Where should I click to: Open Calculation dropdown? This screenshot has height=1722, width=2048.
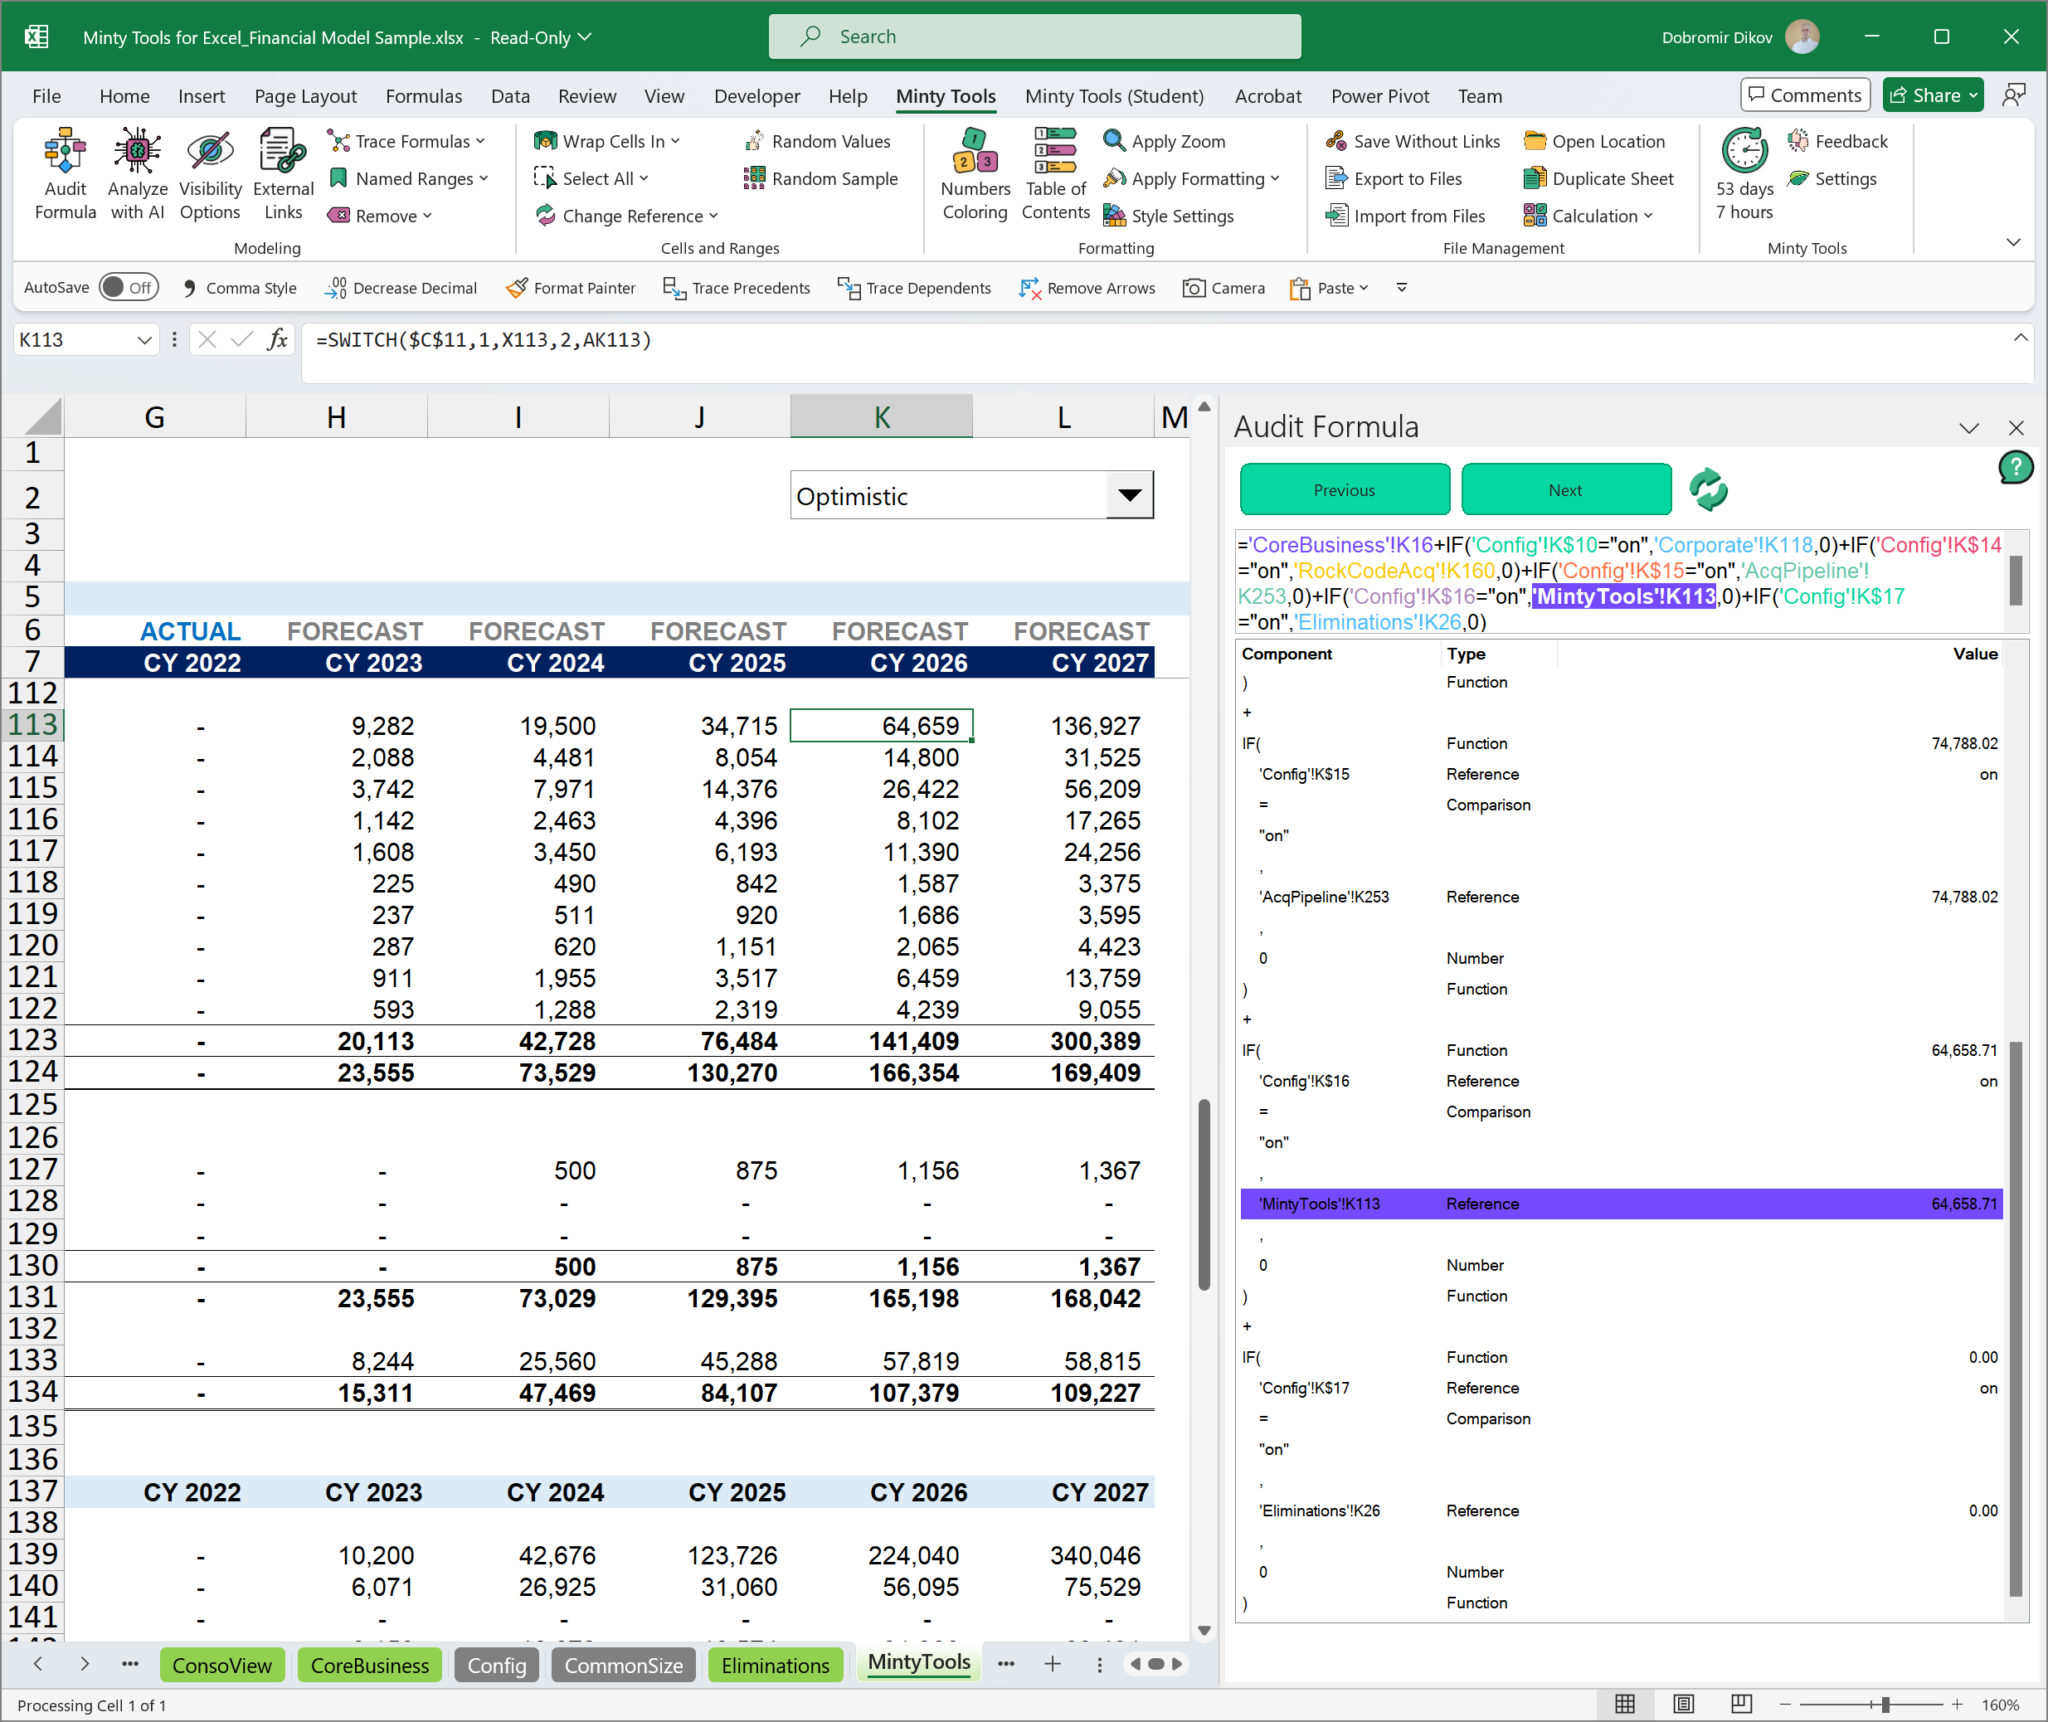pos(1588,216)
